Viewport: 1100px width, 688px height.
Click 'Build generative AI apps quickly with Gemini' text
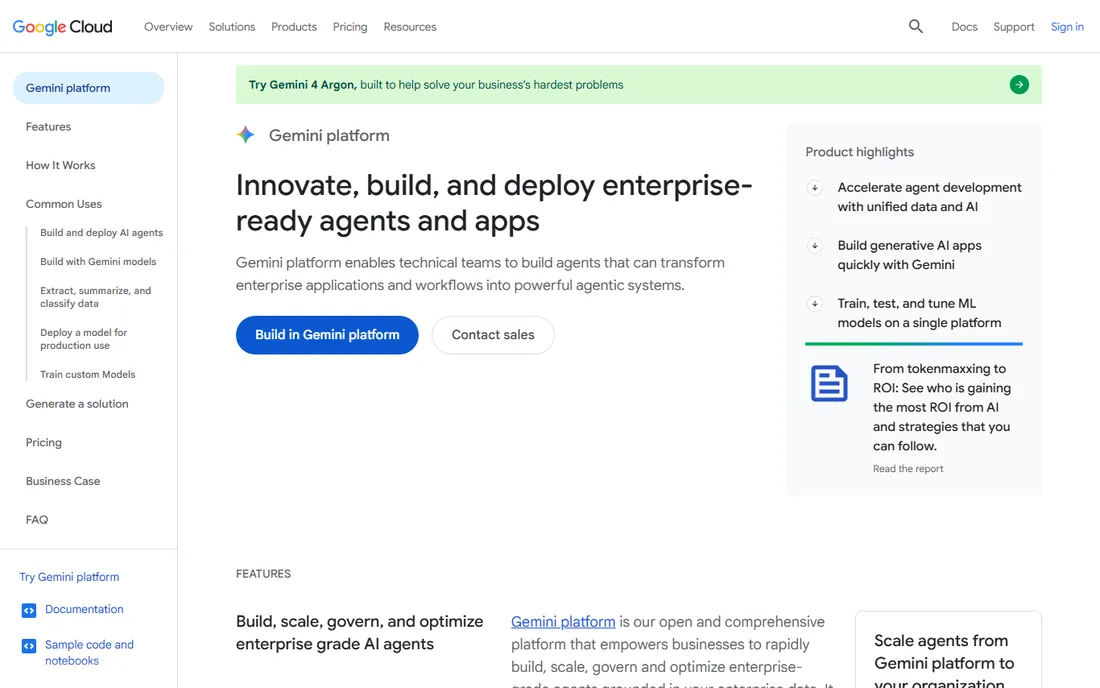coord(909,255)
